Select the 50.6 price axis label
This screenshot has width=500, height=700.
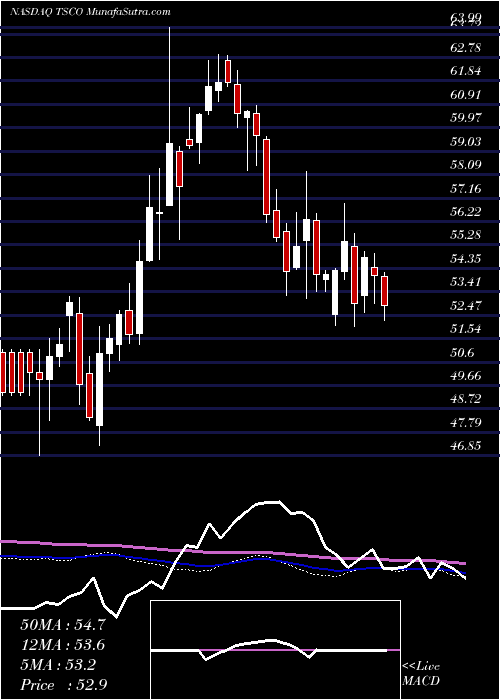pyautogui.click(x=462, y=353)
